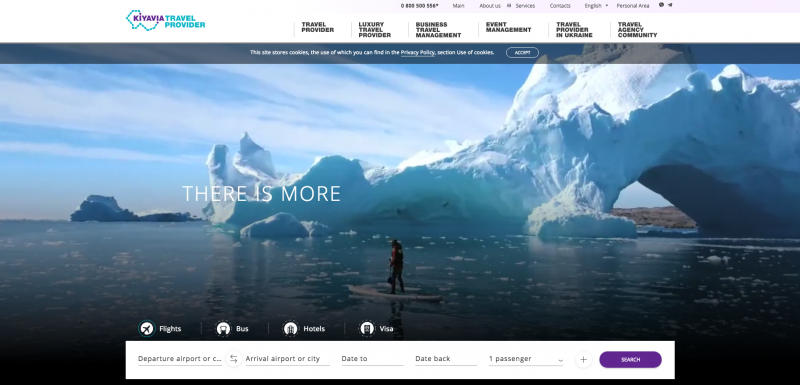Image resolution: width=800 pixels, height=385 pixels.
Task: Select the Bus search icon
Action: pos(223,329)
